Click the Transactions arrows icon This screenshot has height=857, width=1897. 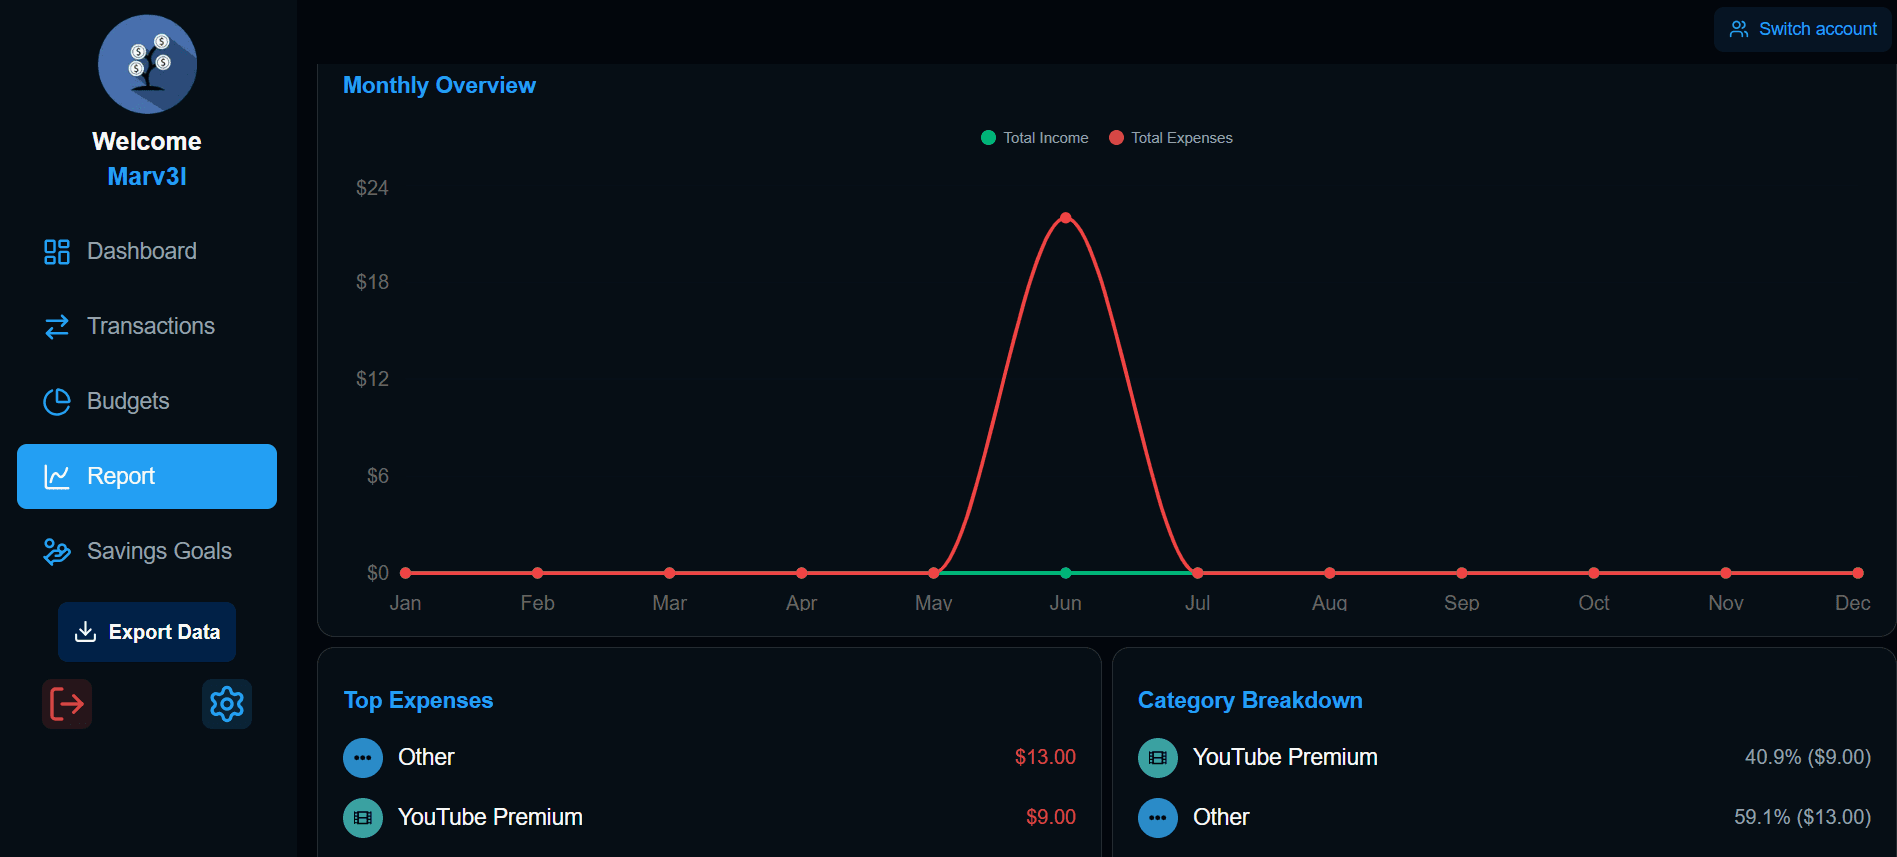click(x=57, y=327)
